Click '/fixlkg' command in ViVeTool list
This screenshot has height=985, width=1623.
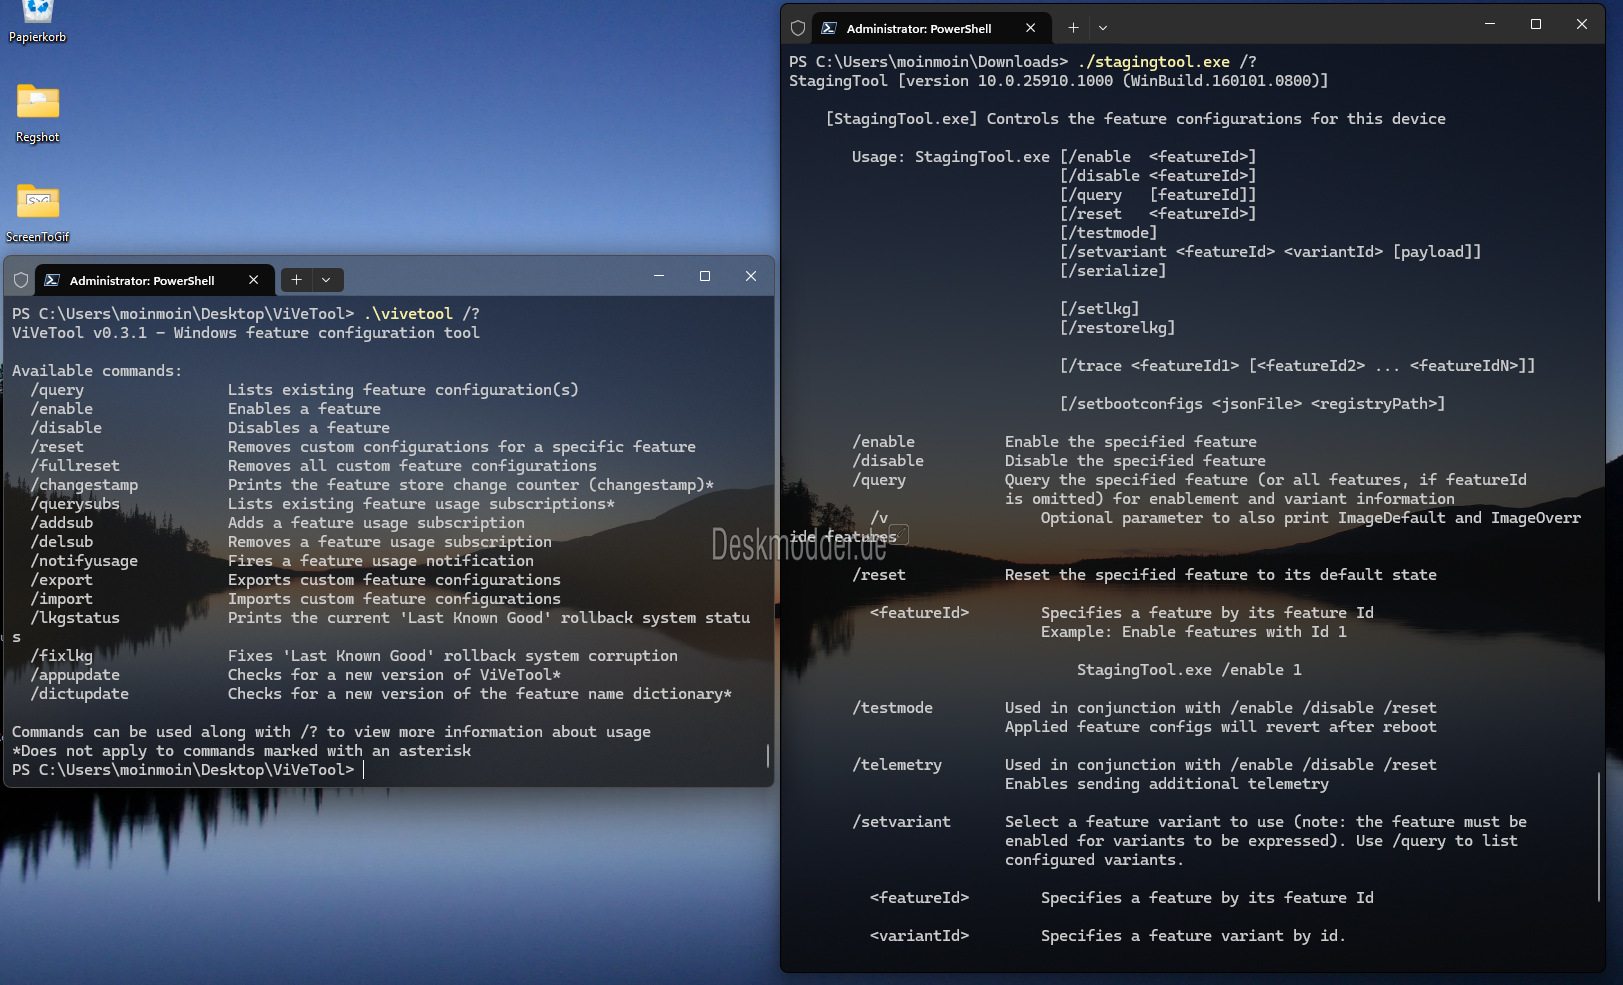pos(62,656)
